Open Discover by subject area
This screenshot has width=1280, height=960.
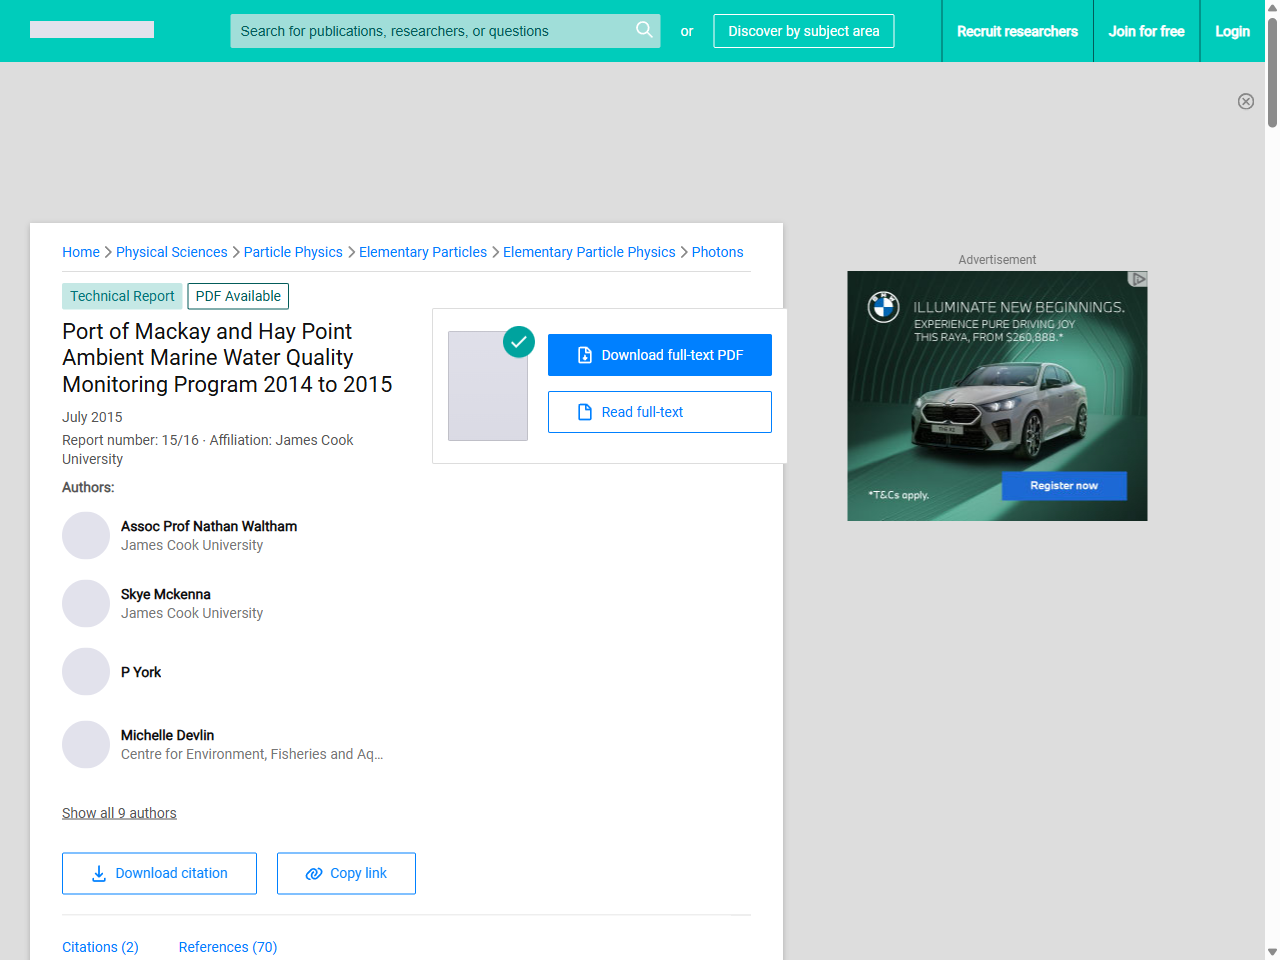pos(803,31)
